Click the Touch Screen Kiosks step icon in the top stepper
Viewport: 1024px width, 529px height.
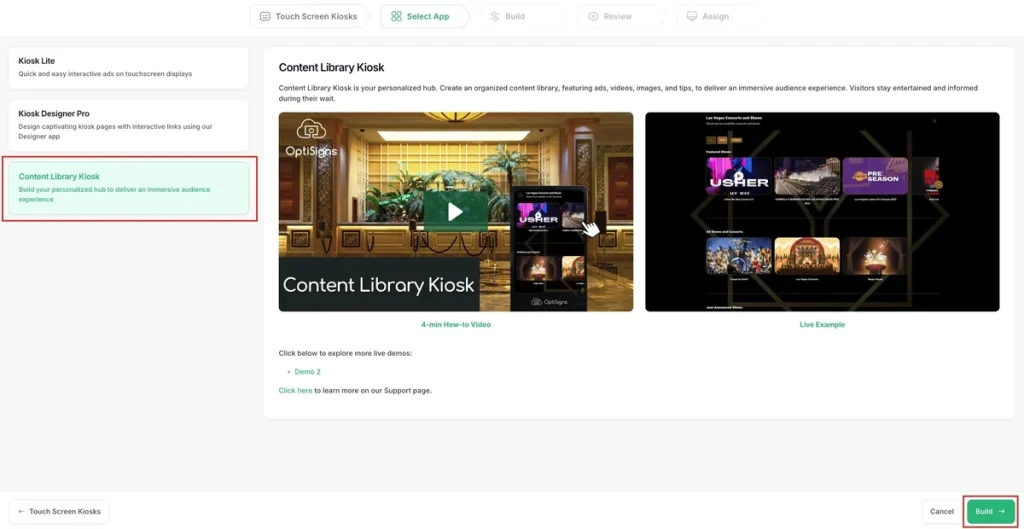265,16
